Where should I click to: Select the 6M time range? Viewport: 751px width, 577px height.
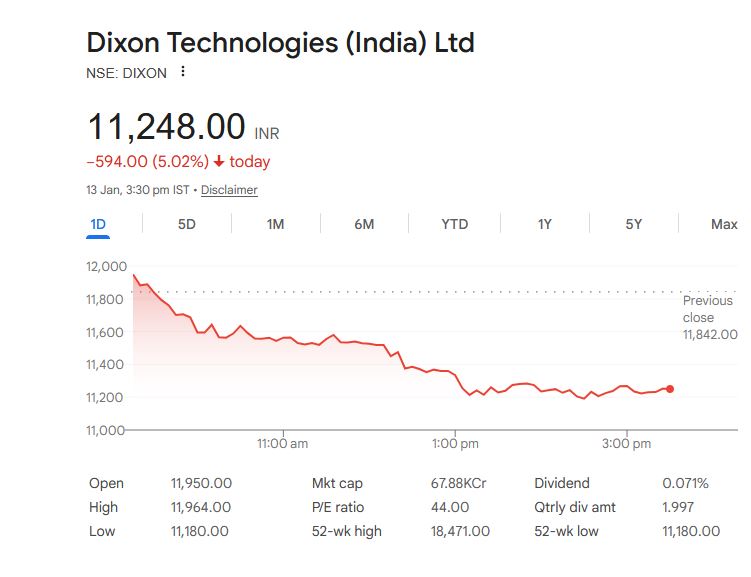364,224
